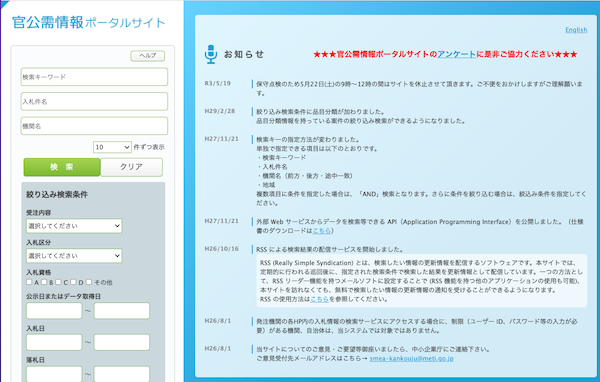The height and width of the screenshot is (382, 600).
Task: Check the 入札資格 C checkbox
Action: click(x=58, y=282)
